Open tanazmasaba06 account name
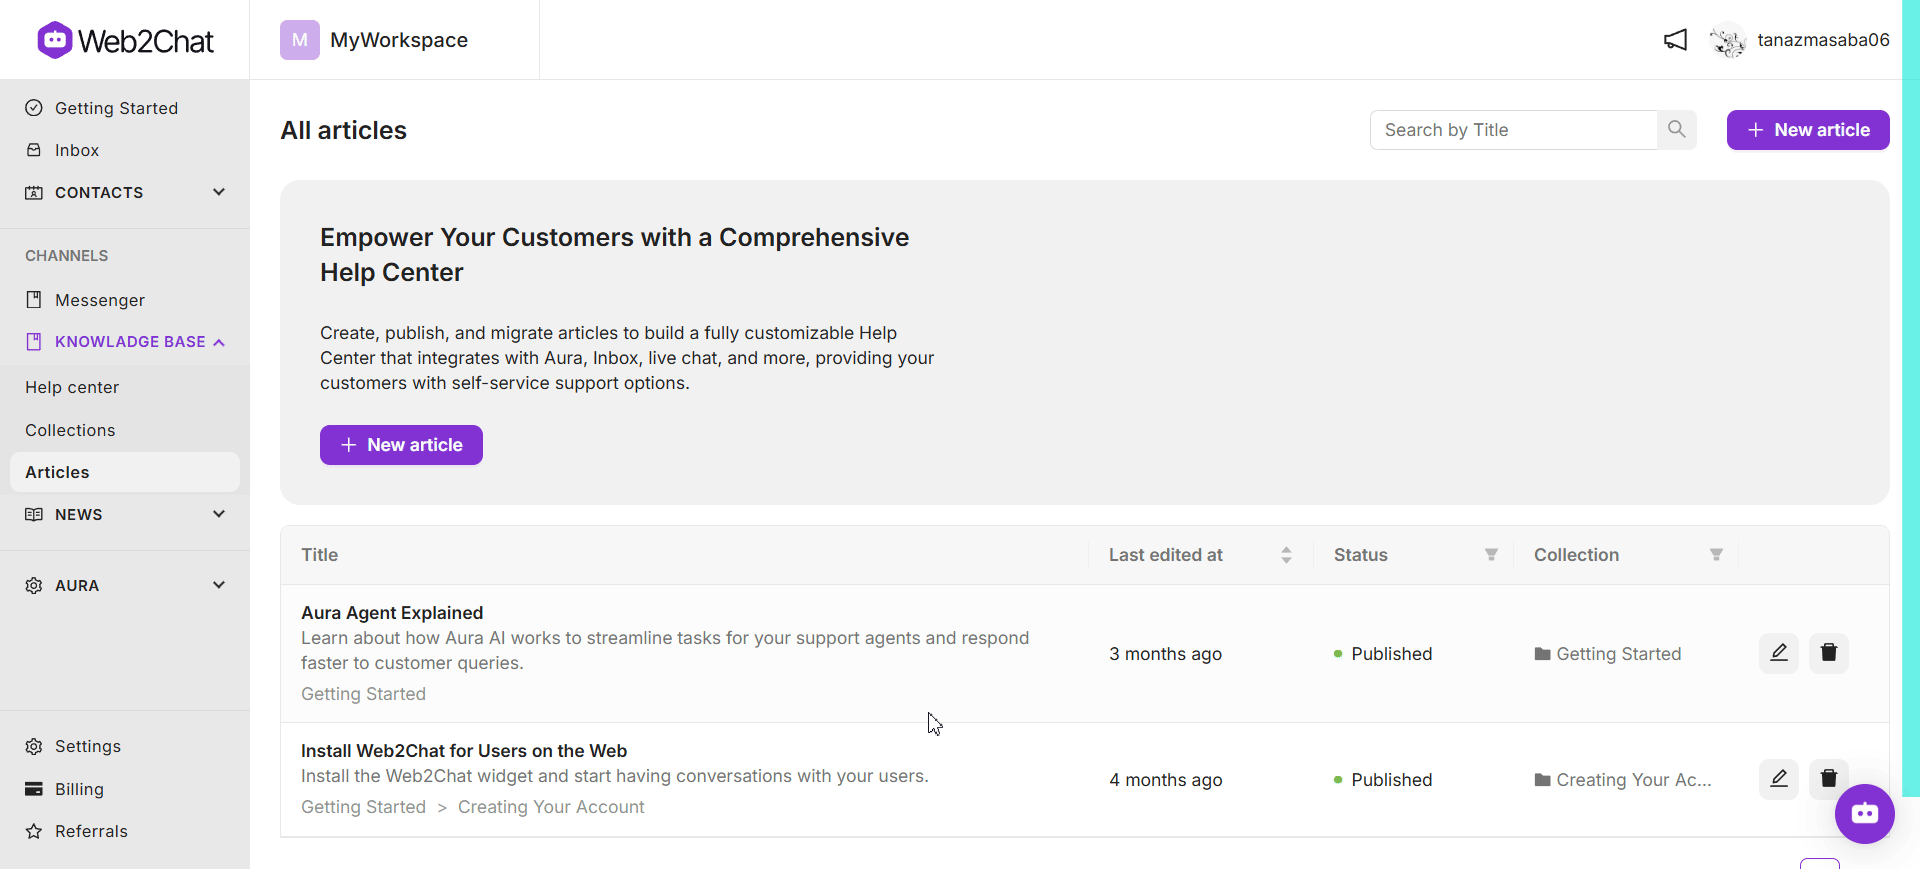The width and height of the screenshot is (1920, 869). [x=1823, y=40]
